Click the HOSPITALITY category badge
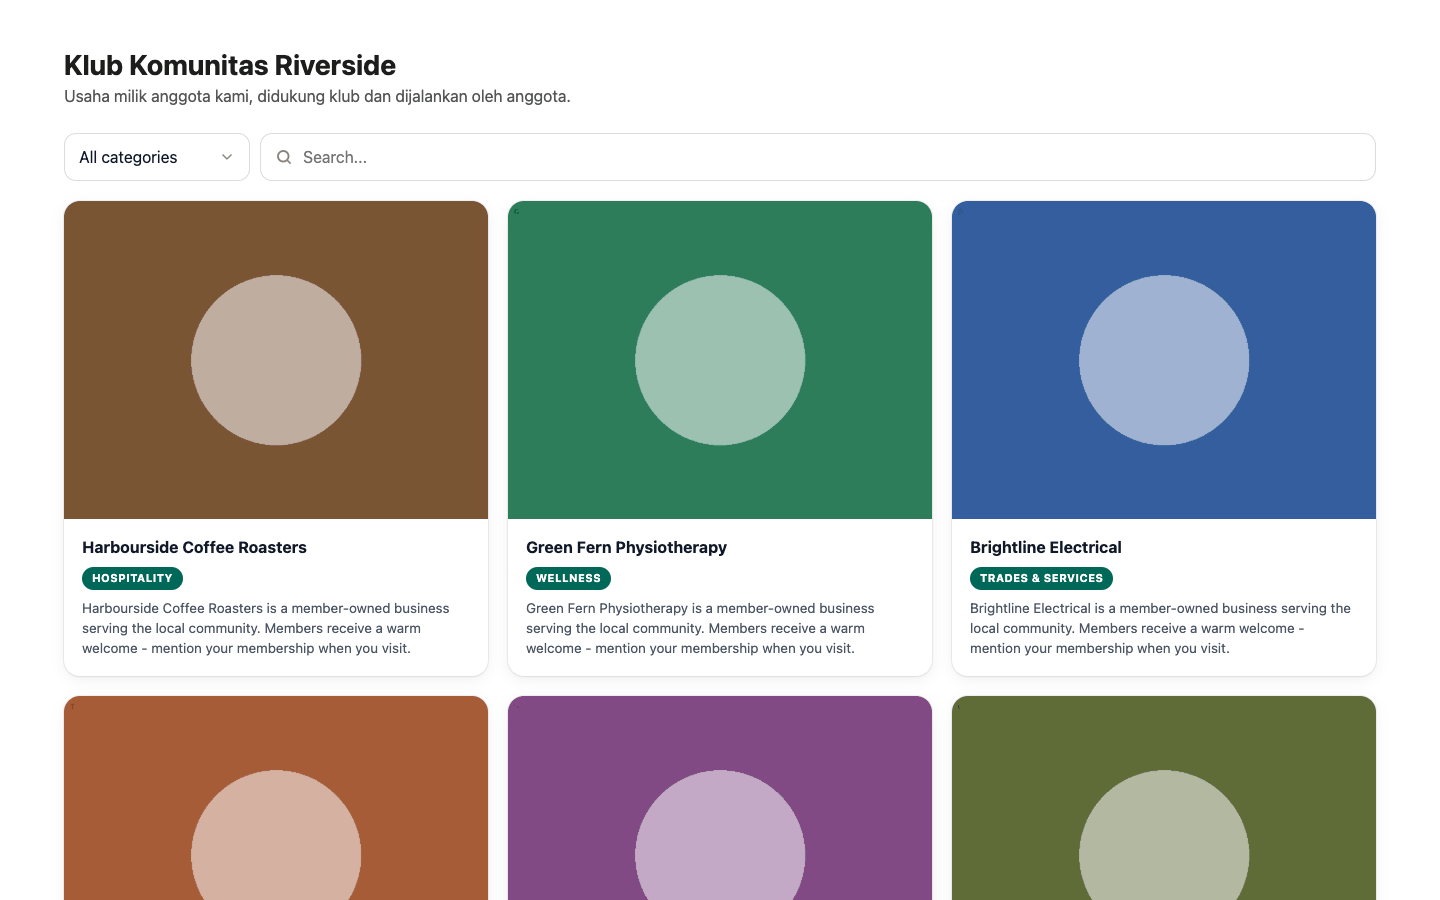Screen dimensions: 1440x900 (132, 578)
